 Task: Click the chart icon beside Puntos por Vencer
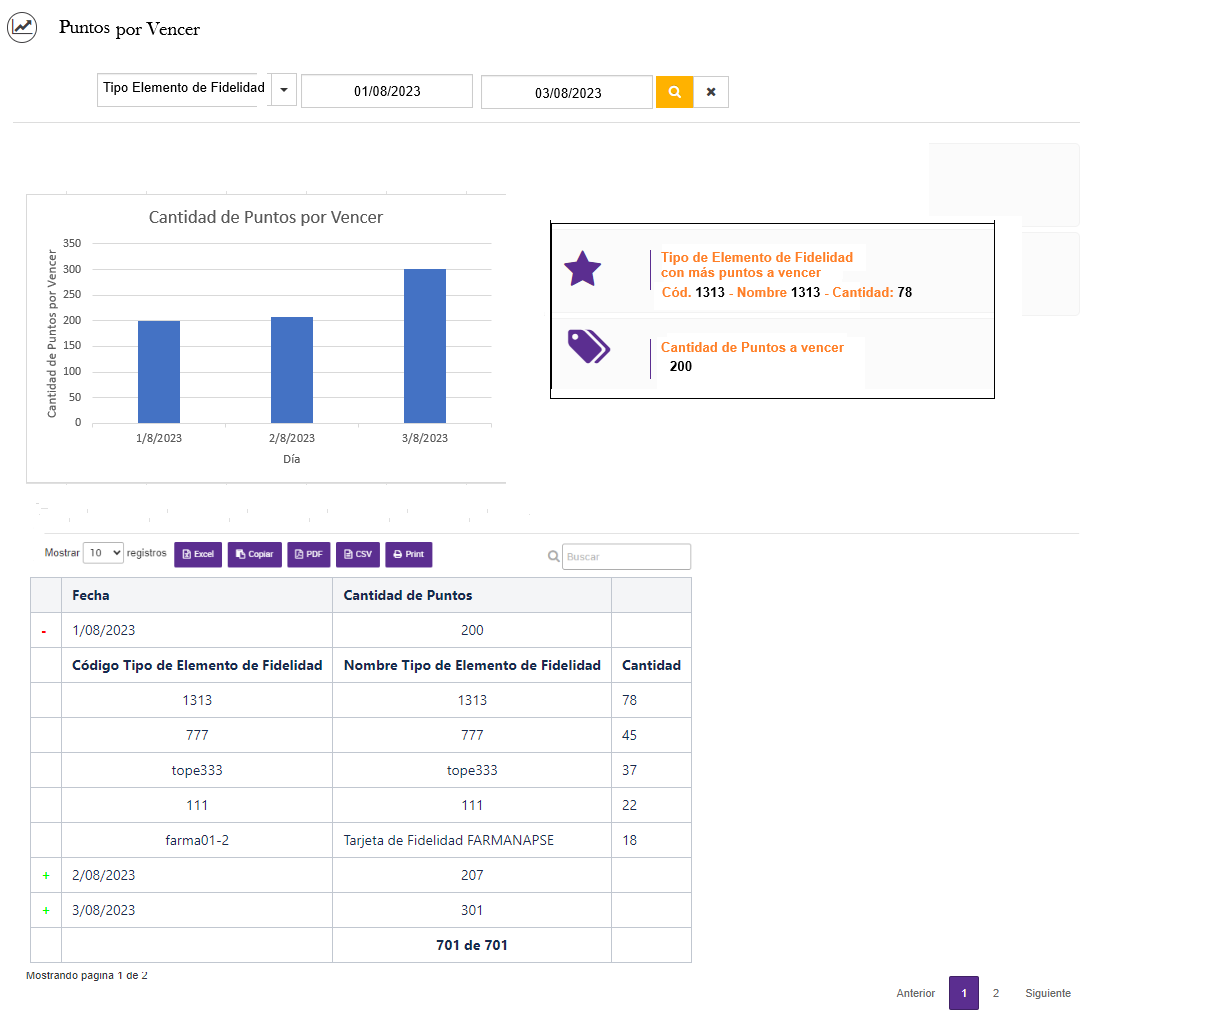point(22,27)
